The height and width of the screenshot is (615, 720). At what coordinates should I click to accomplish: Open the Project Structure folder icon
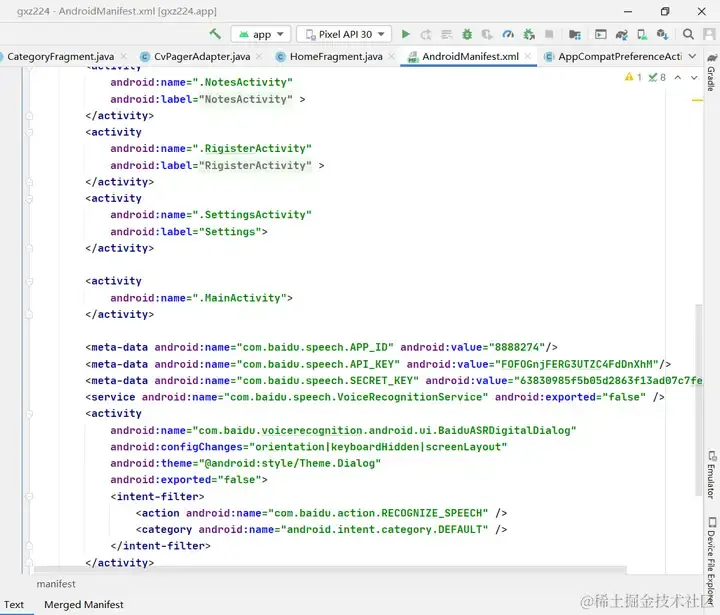click(x=574, y=34)
